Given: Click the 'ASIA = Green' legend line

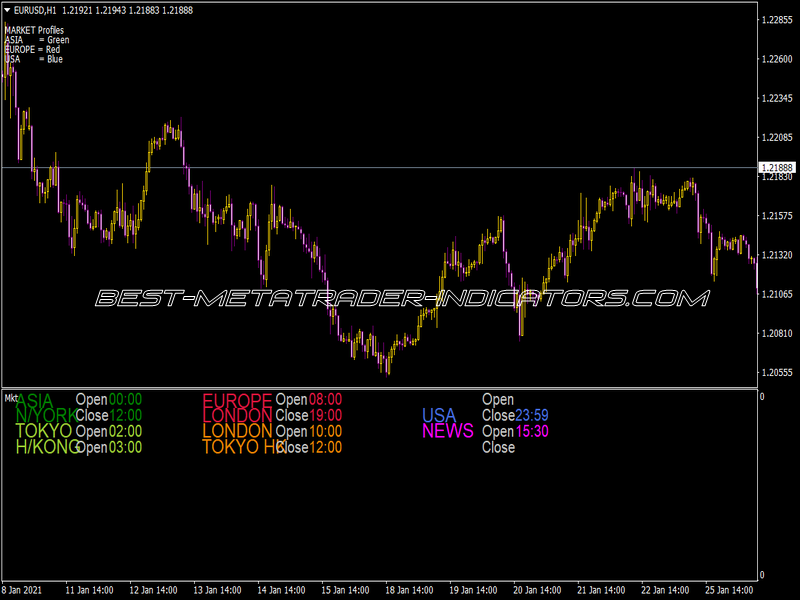Looking at the screenshot, I should [37, 40].
